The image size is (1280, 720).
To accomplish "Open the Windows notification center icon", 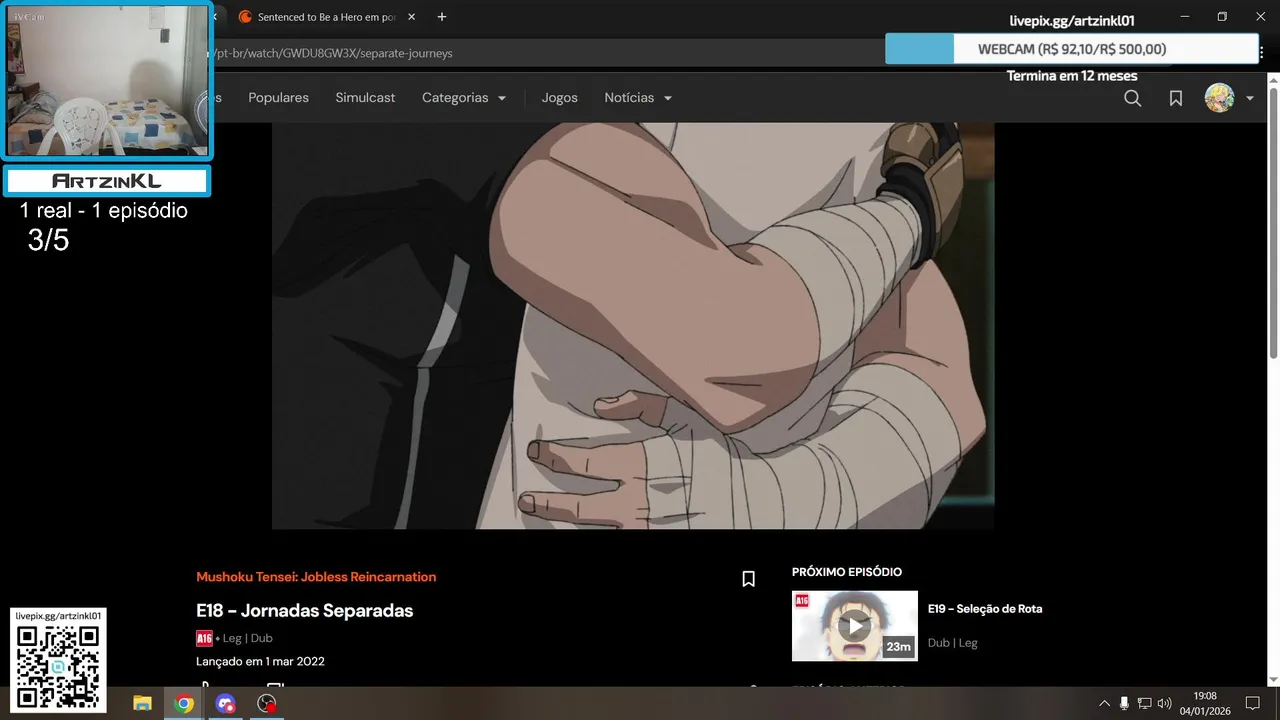I will [1252, 704].
